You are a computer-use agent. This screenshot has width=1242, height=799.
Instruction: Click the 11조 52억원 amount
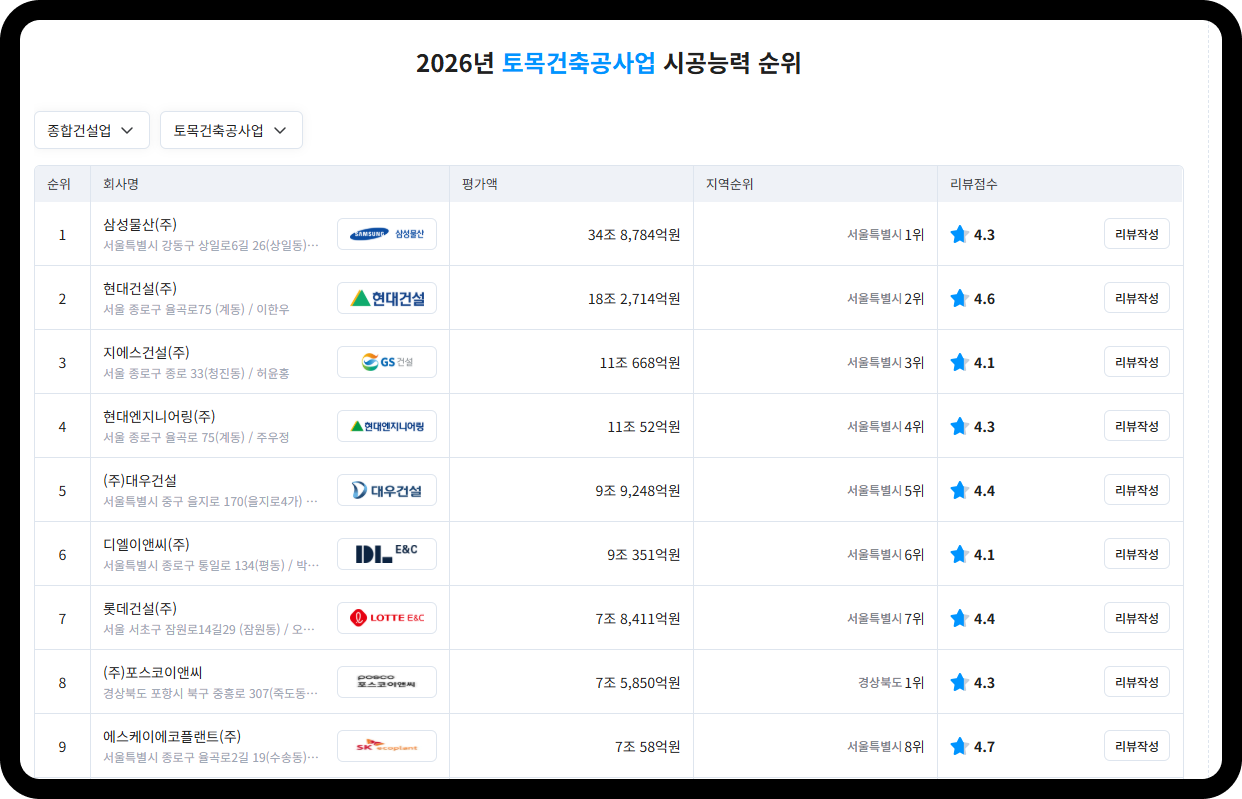click(644, 427)
